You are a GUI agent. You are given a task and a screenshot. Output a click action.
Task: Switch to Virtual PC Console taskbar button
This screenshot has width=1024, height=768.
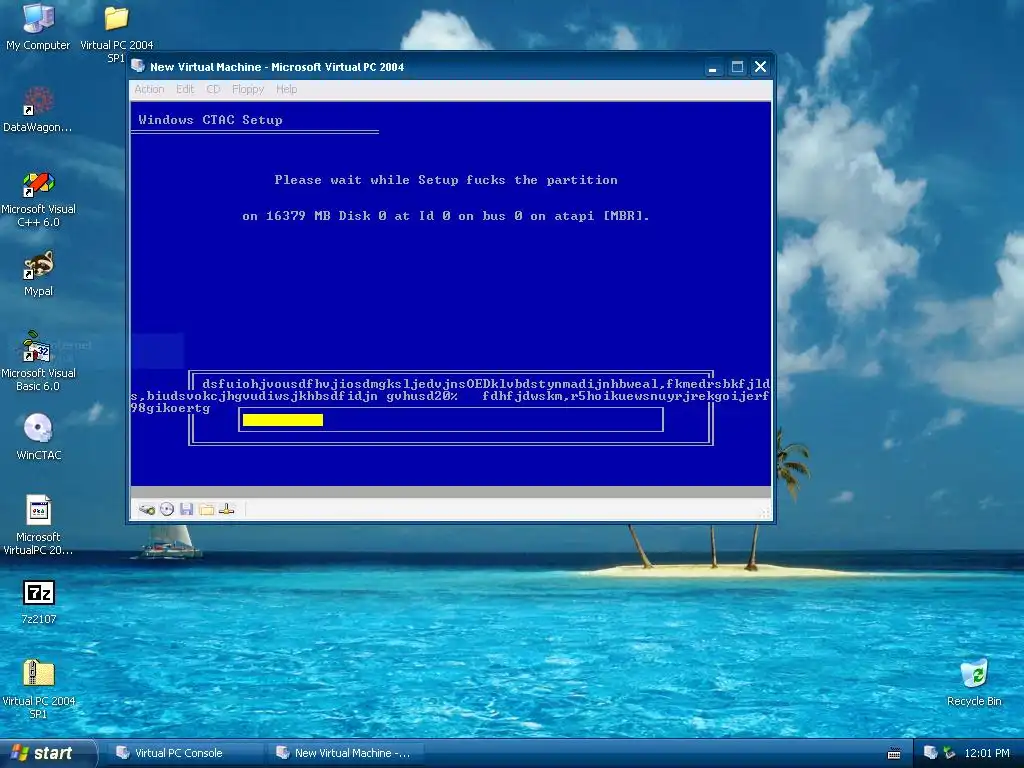(x=185, y=753)
